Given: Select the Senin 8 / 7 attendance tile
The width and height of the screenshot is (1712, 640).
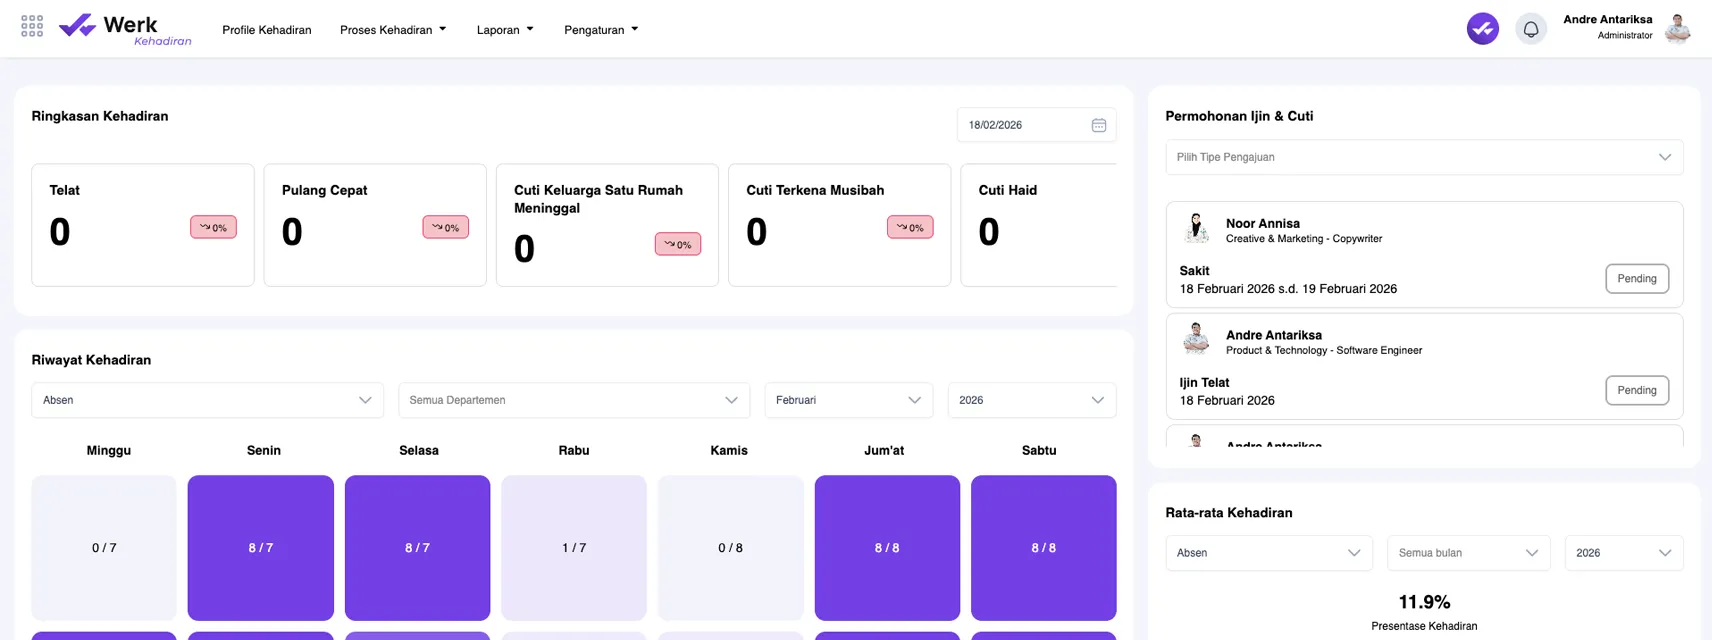Looking at the screenshot, I should (261, 547).
